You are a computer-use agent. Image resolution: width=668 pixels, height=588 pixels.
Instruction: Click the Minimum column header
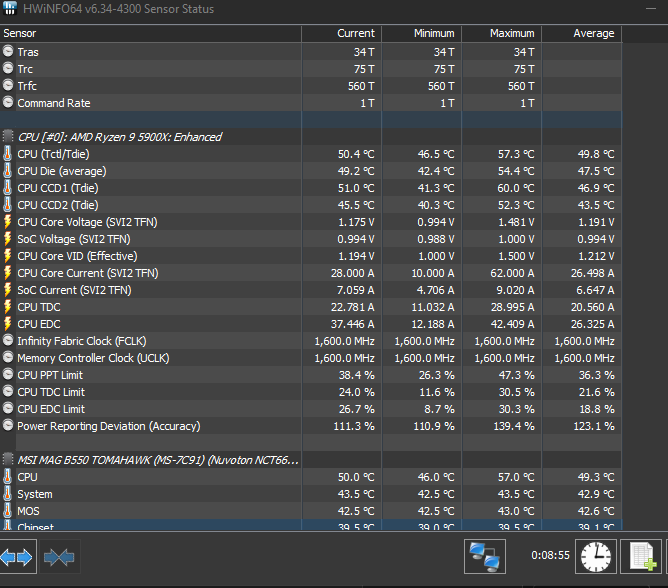pos(421,33)
